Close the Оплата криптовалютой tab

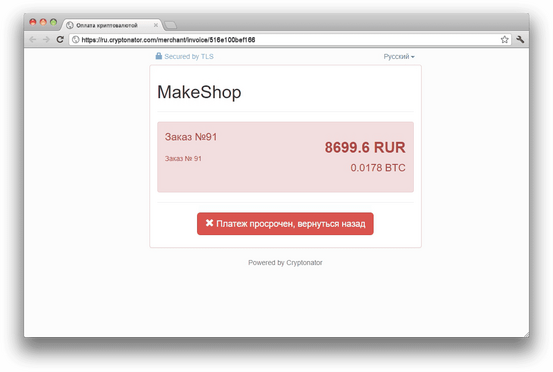[156, 25]
